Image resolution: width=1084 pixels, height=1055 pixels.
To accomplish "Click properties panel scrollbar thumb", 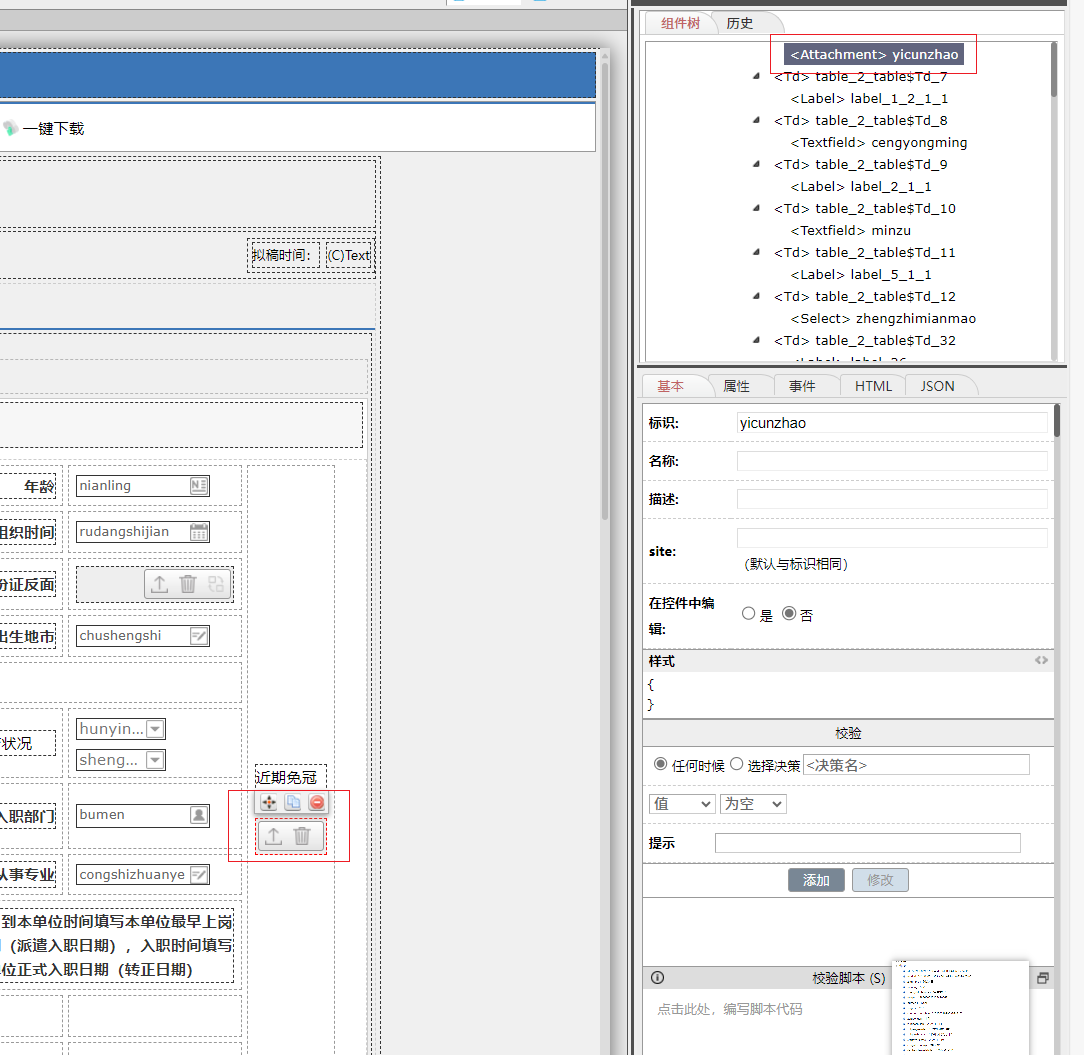I will (x=1056, y=420).
